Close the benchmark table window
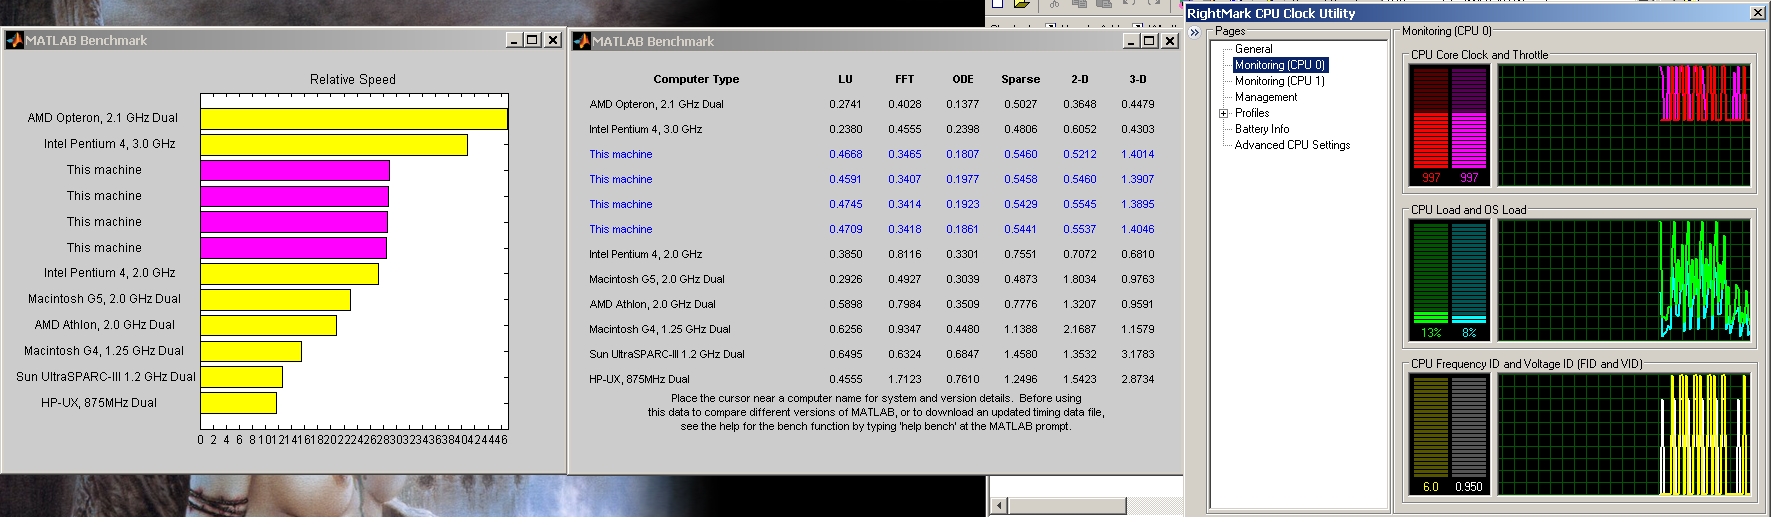1771x525 pixels. click(x=1169, y=41)
